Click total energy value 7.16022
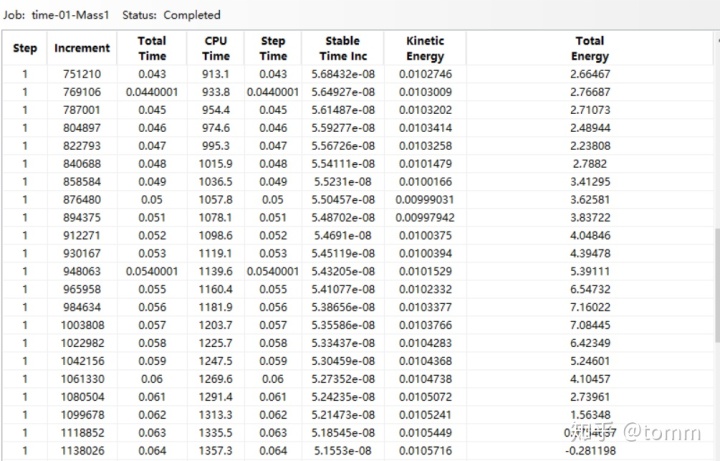The width and height of the screenshot is (720, 461). [590, 307]
